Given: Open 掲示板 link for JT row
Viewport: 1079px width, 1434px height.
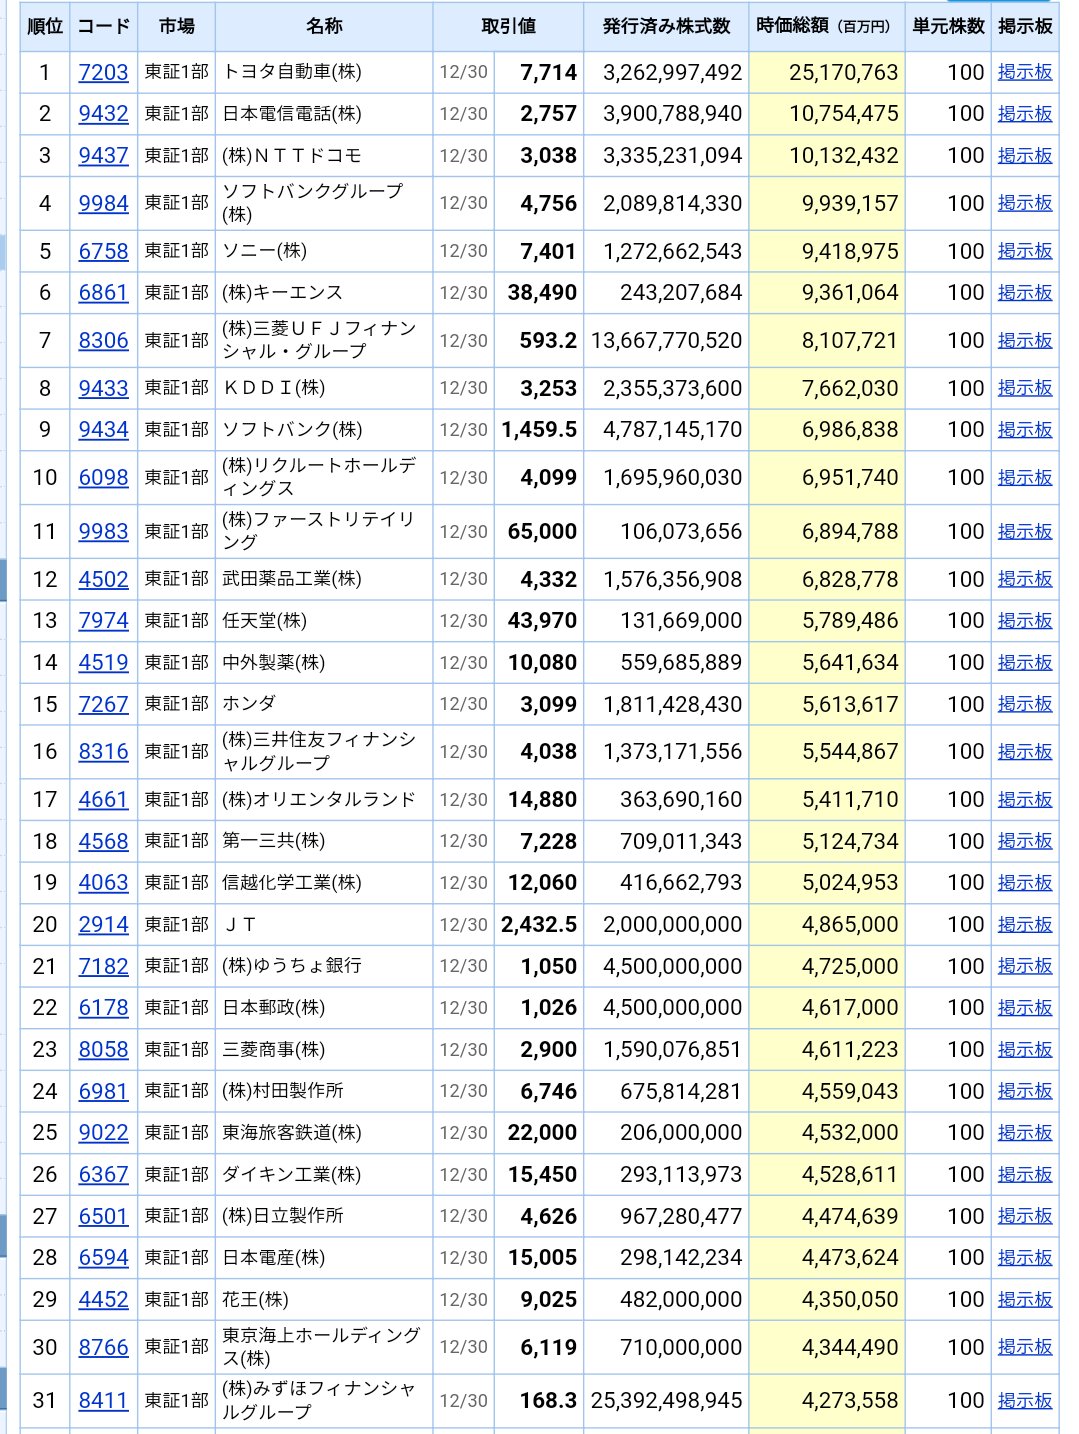Looking at the screenshot, I should pyautogui.click(x=1025, y=925).
